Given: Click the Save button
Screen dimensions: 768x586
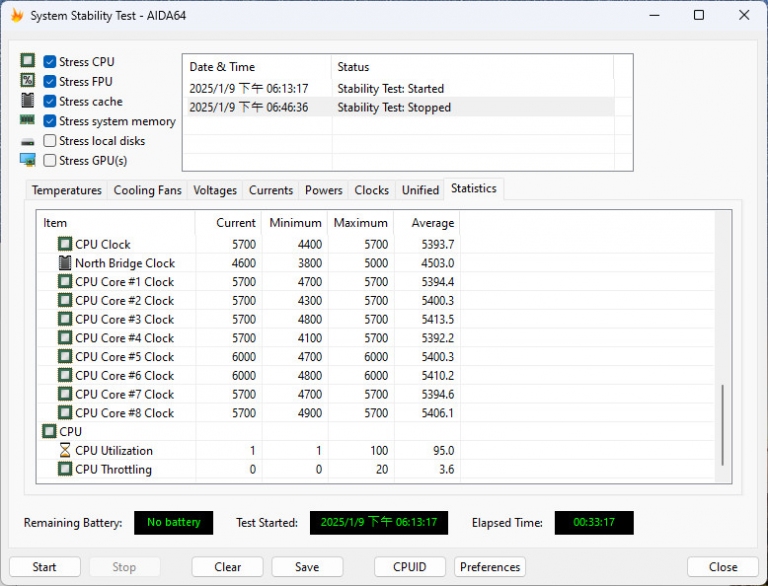Looking at the screenshot, I should pos(307,567).
